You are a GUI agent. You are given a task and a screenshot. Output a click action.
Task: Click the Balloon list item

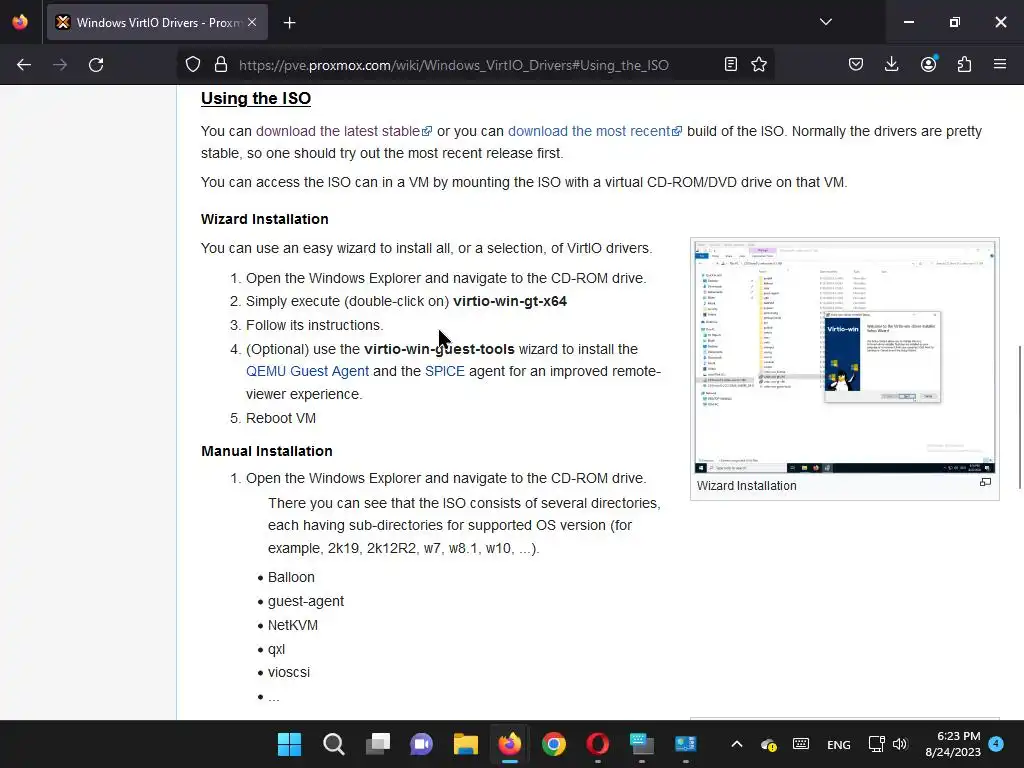(291, 577)
